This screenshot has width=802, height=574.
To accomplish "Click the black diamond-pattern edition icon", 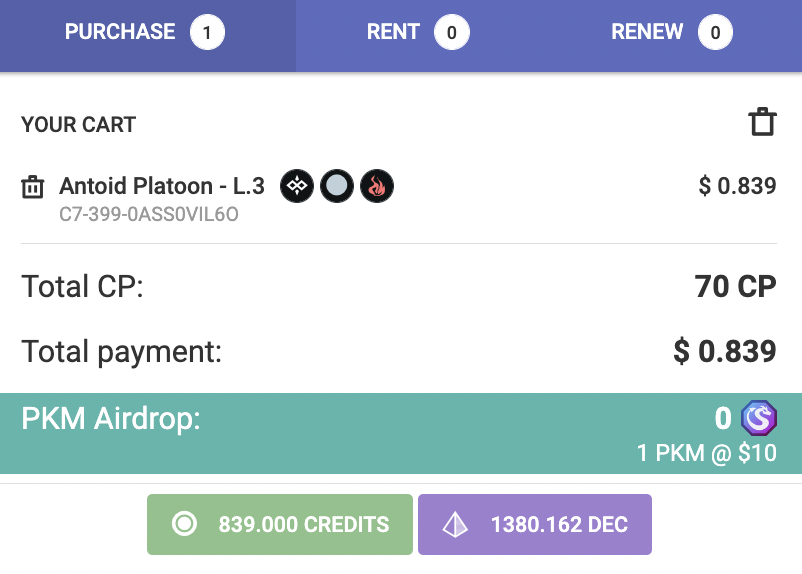I will [x=297, y=186].
